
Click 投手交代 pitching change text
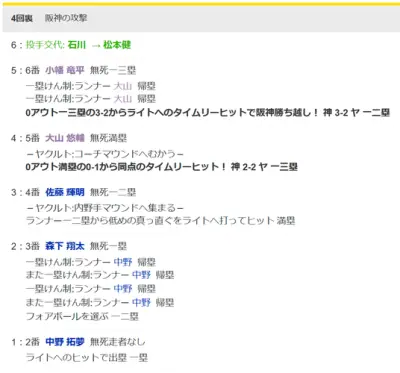click(x=45, y=45)
